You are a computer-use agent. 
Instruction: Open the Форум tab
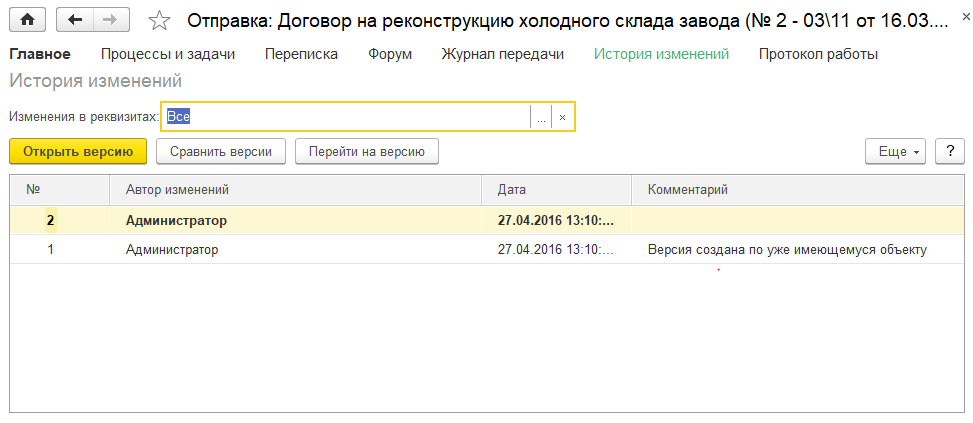[390, 54]
